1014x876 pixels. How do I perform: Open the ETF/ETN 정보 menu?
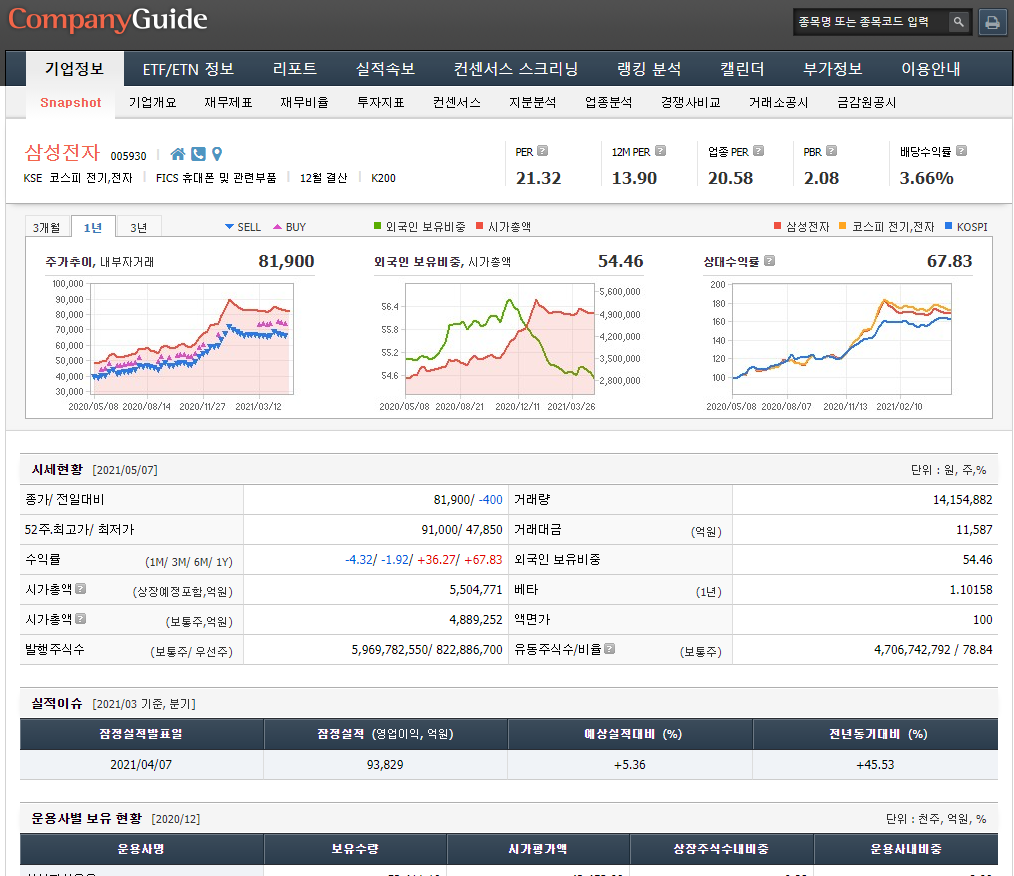[x=188, y=69]
